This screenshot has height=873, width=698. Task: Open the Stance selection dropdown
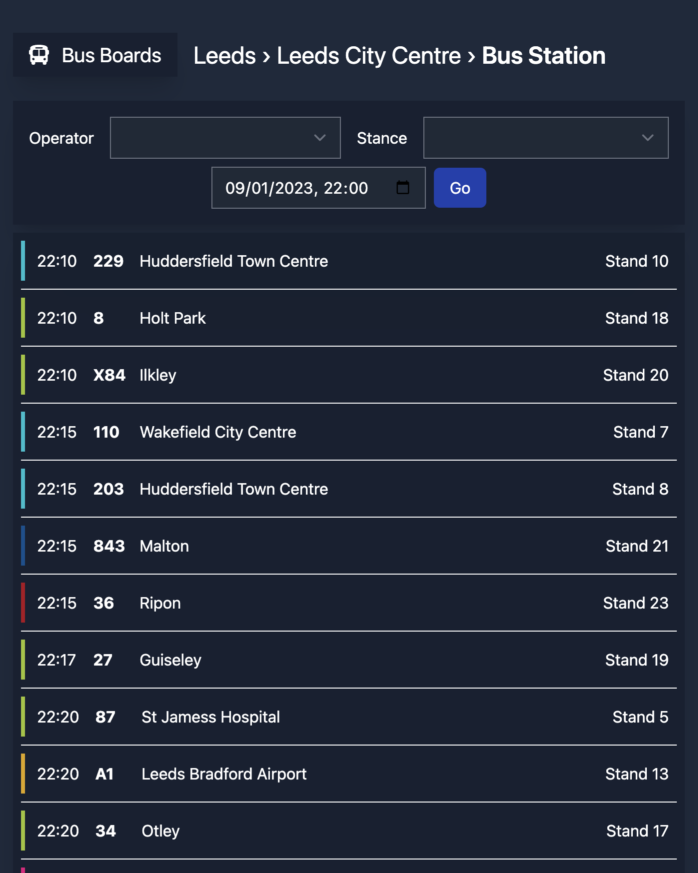(545, 138)
